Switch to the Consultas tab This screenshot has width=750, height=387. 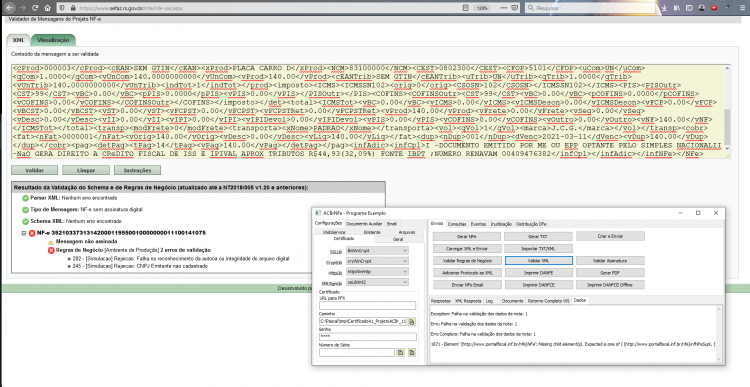coord(457,224)
